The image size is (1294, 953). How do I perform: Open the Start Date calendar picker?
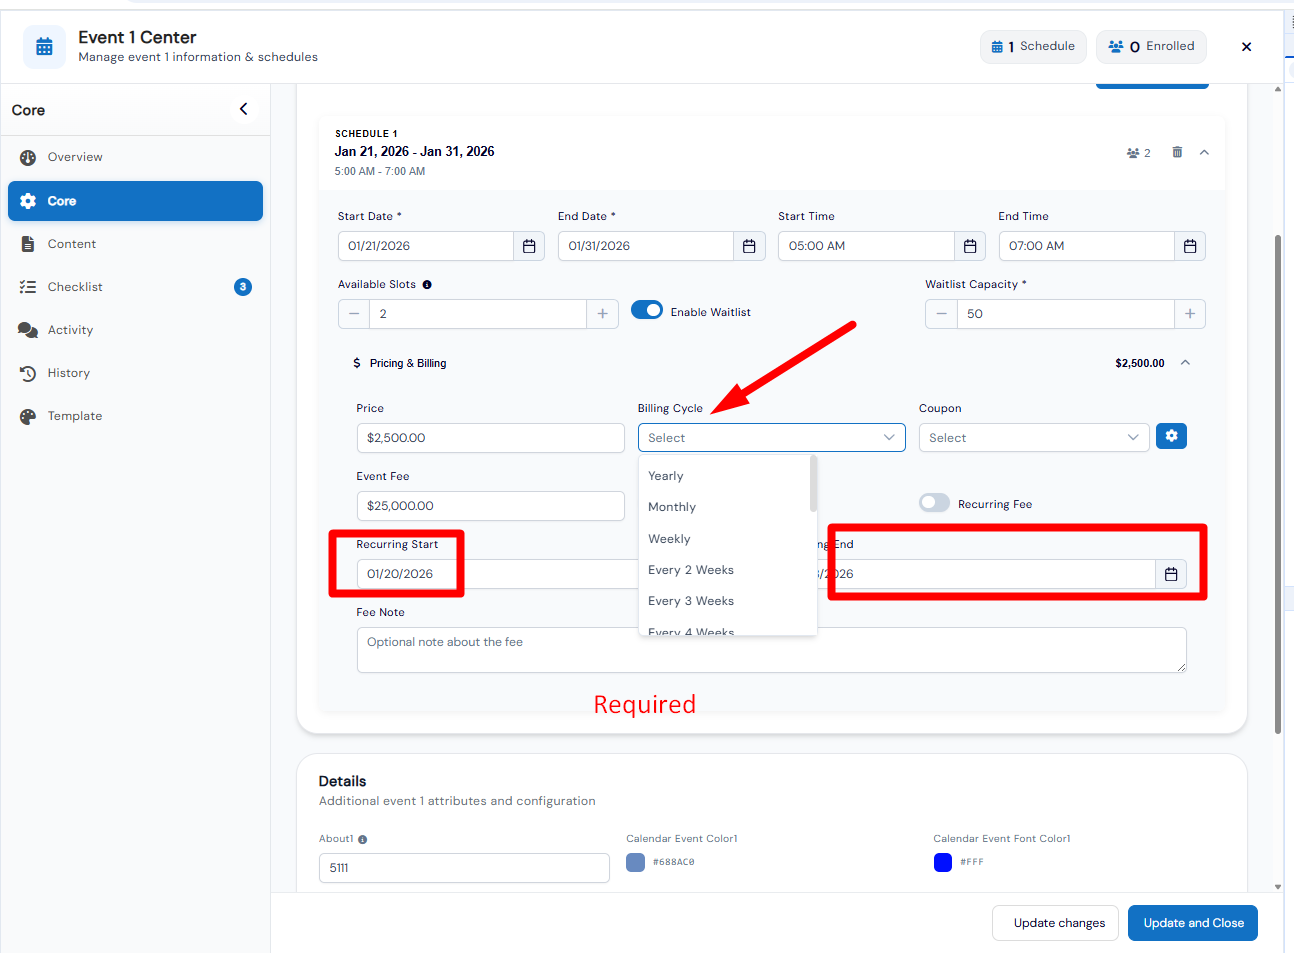[529, 246]
